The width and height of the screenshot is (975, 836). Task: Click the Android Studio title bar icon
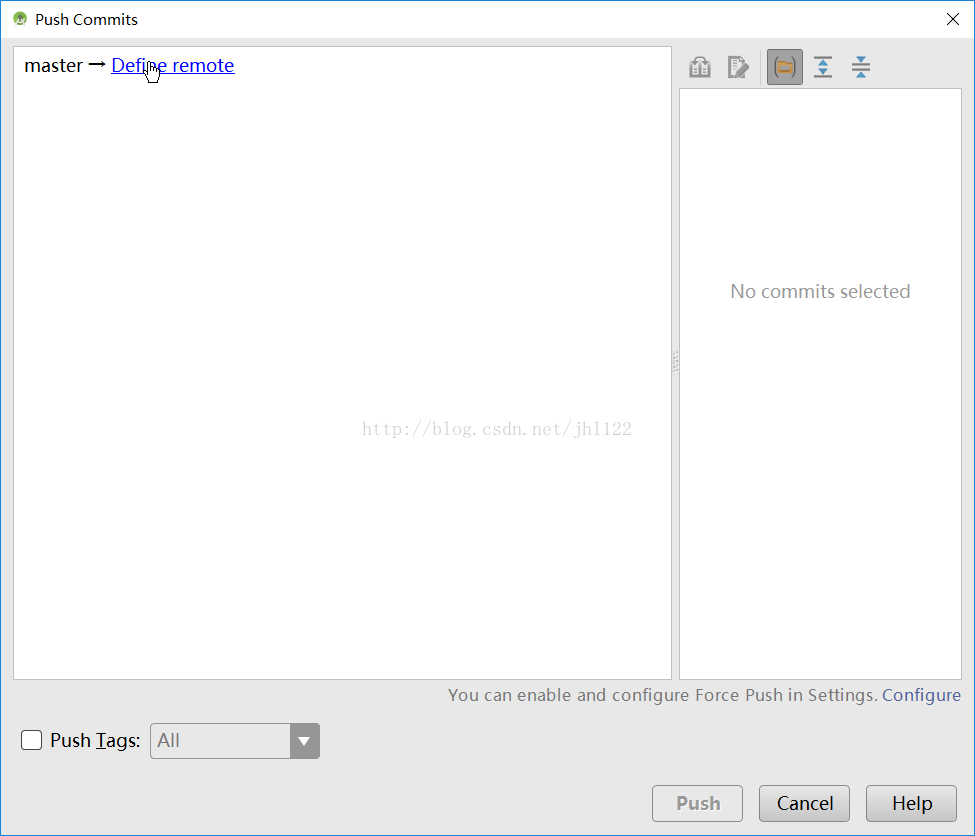(20, 19)
